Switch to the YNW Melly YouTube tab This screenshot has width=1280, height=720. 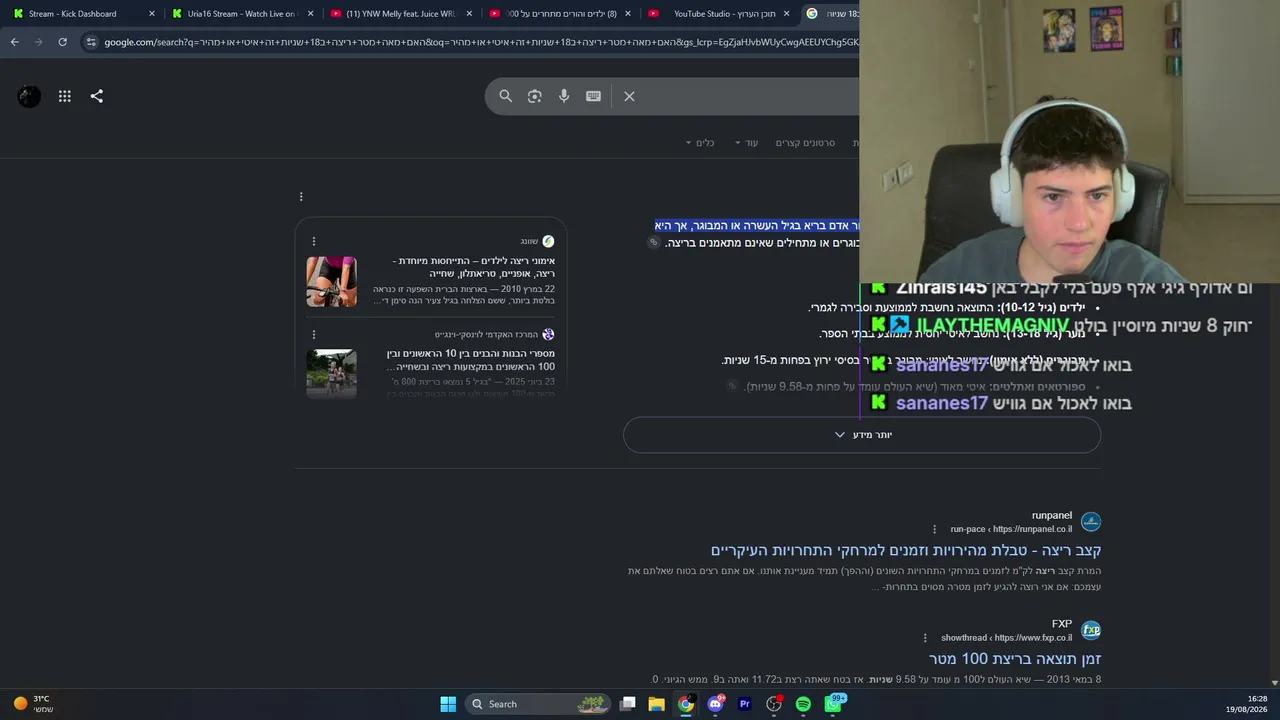pyautogui.click(x=399, y=14)
